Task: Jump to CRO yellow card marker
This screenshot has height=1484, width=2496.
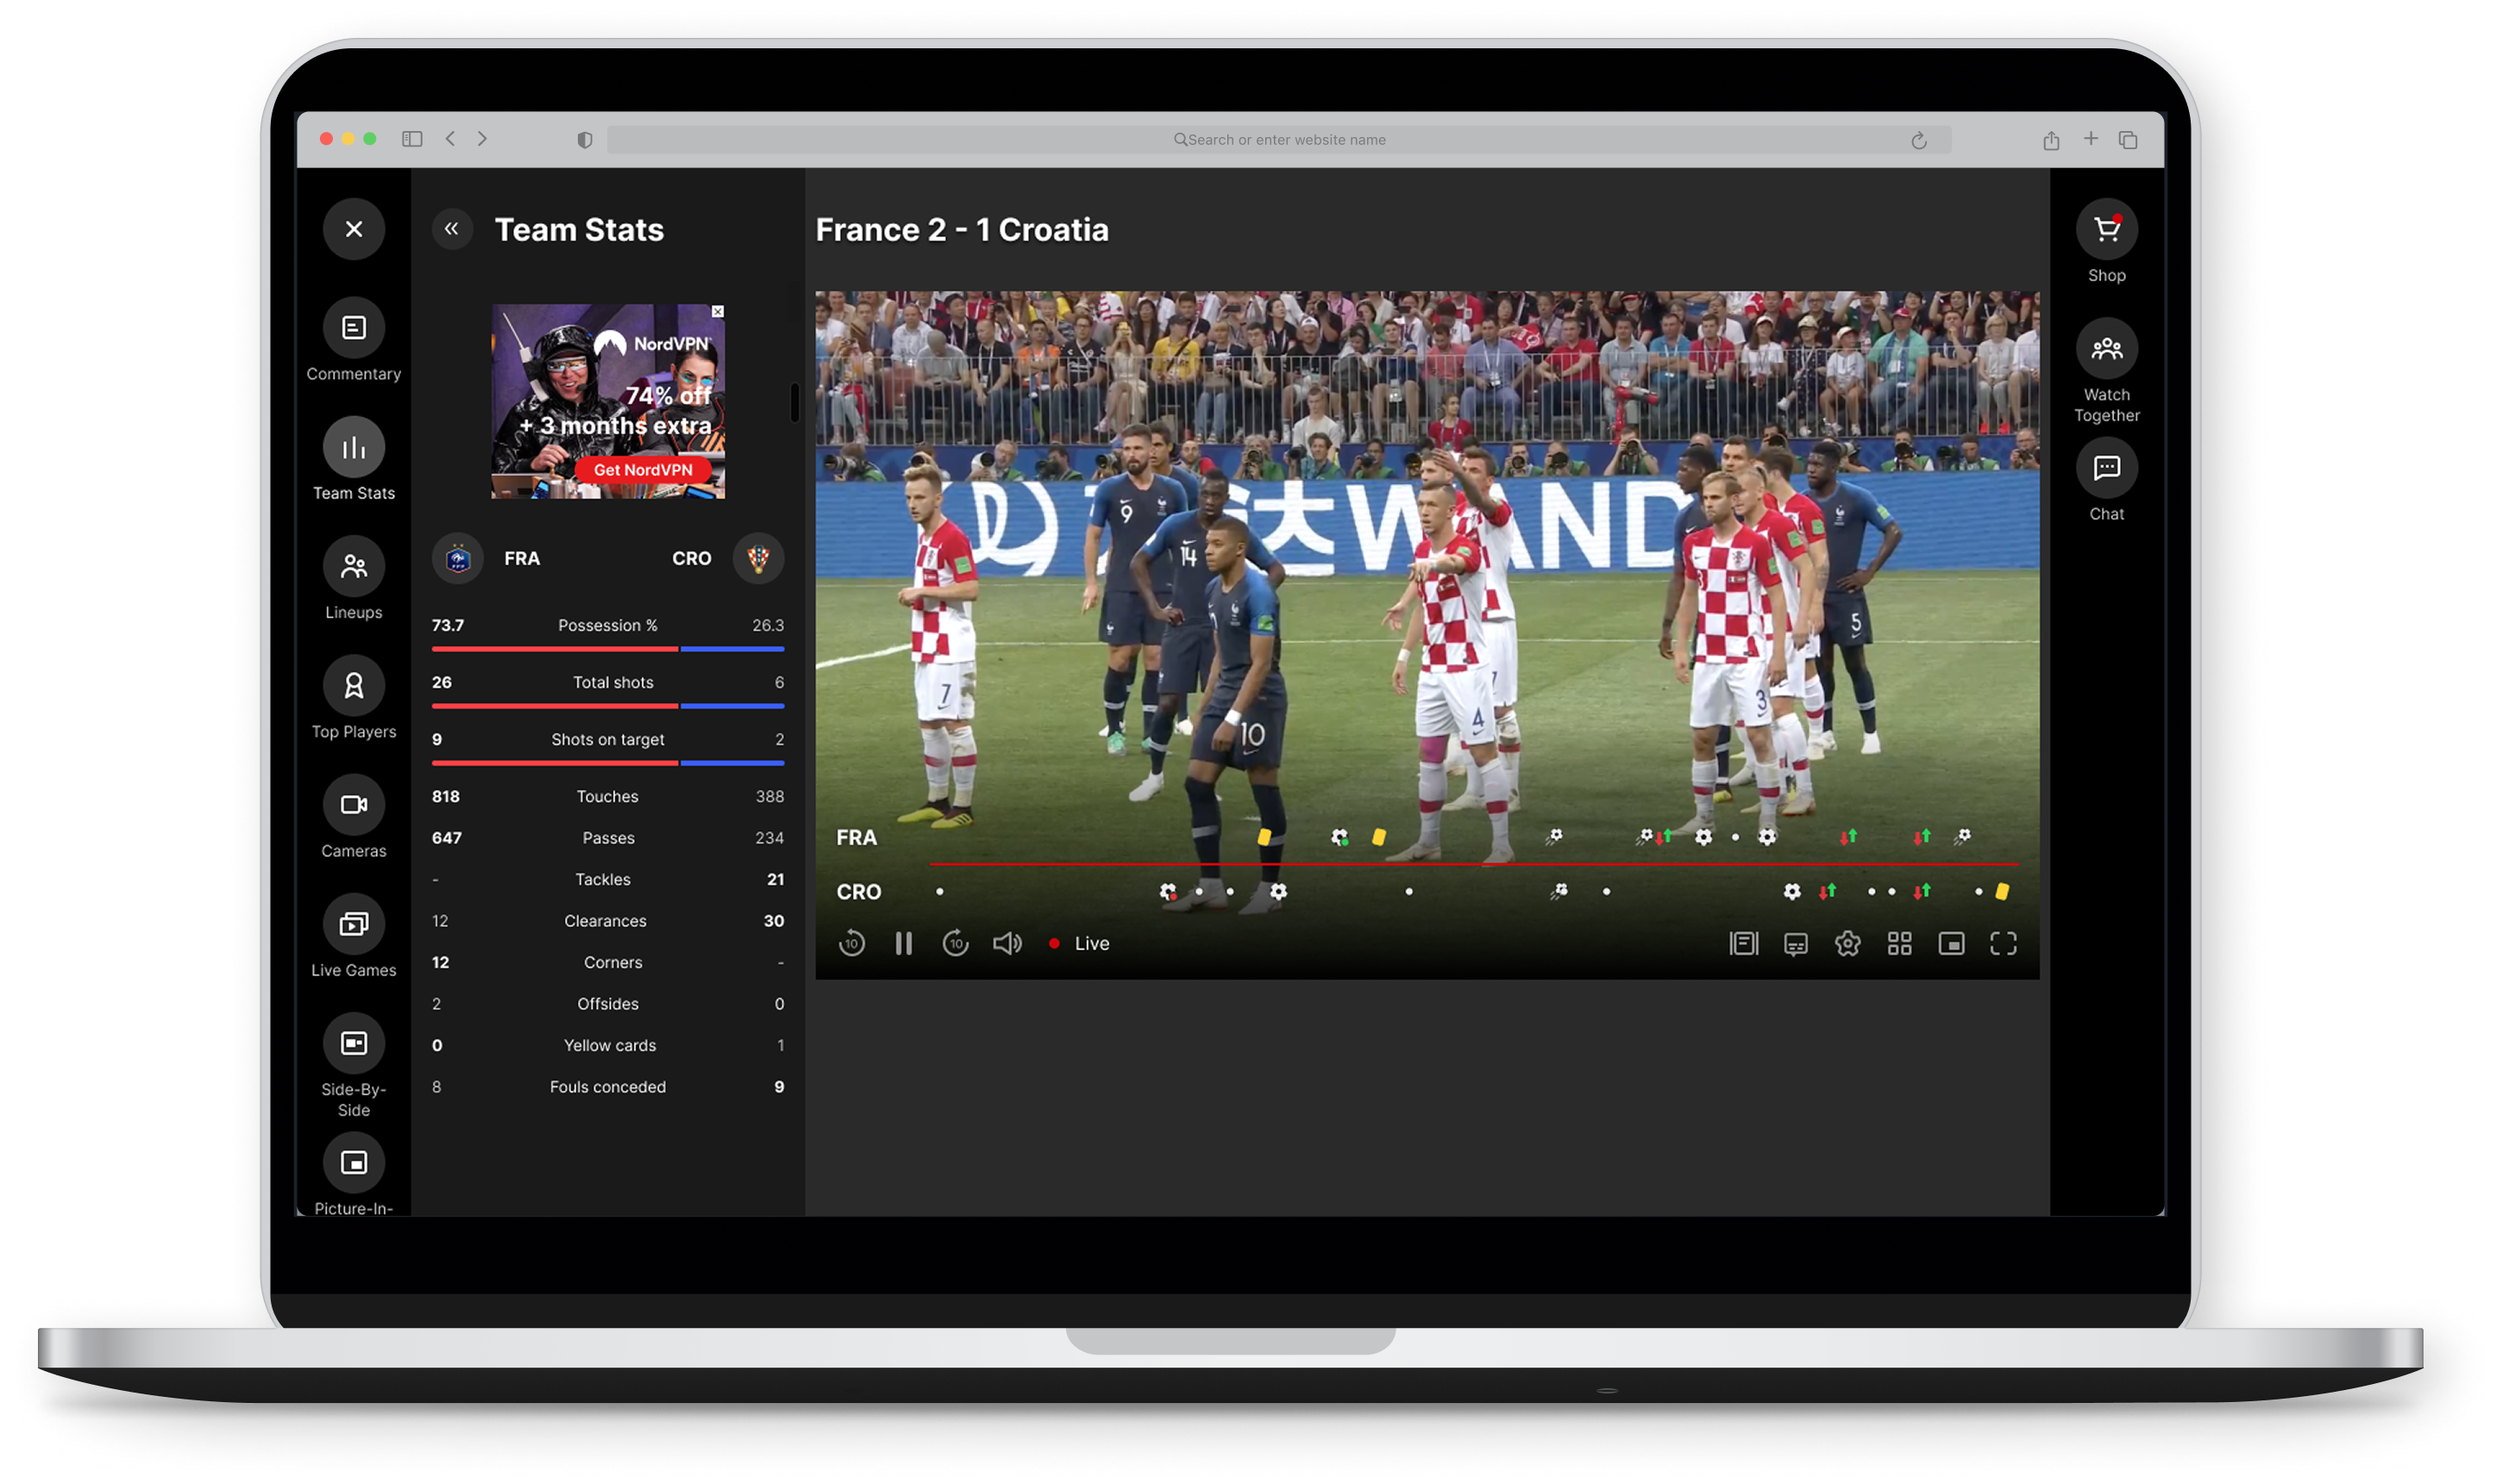Action: tap(2001, 891)
